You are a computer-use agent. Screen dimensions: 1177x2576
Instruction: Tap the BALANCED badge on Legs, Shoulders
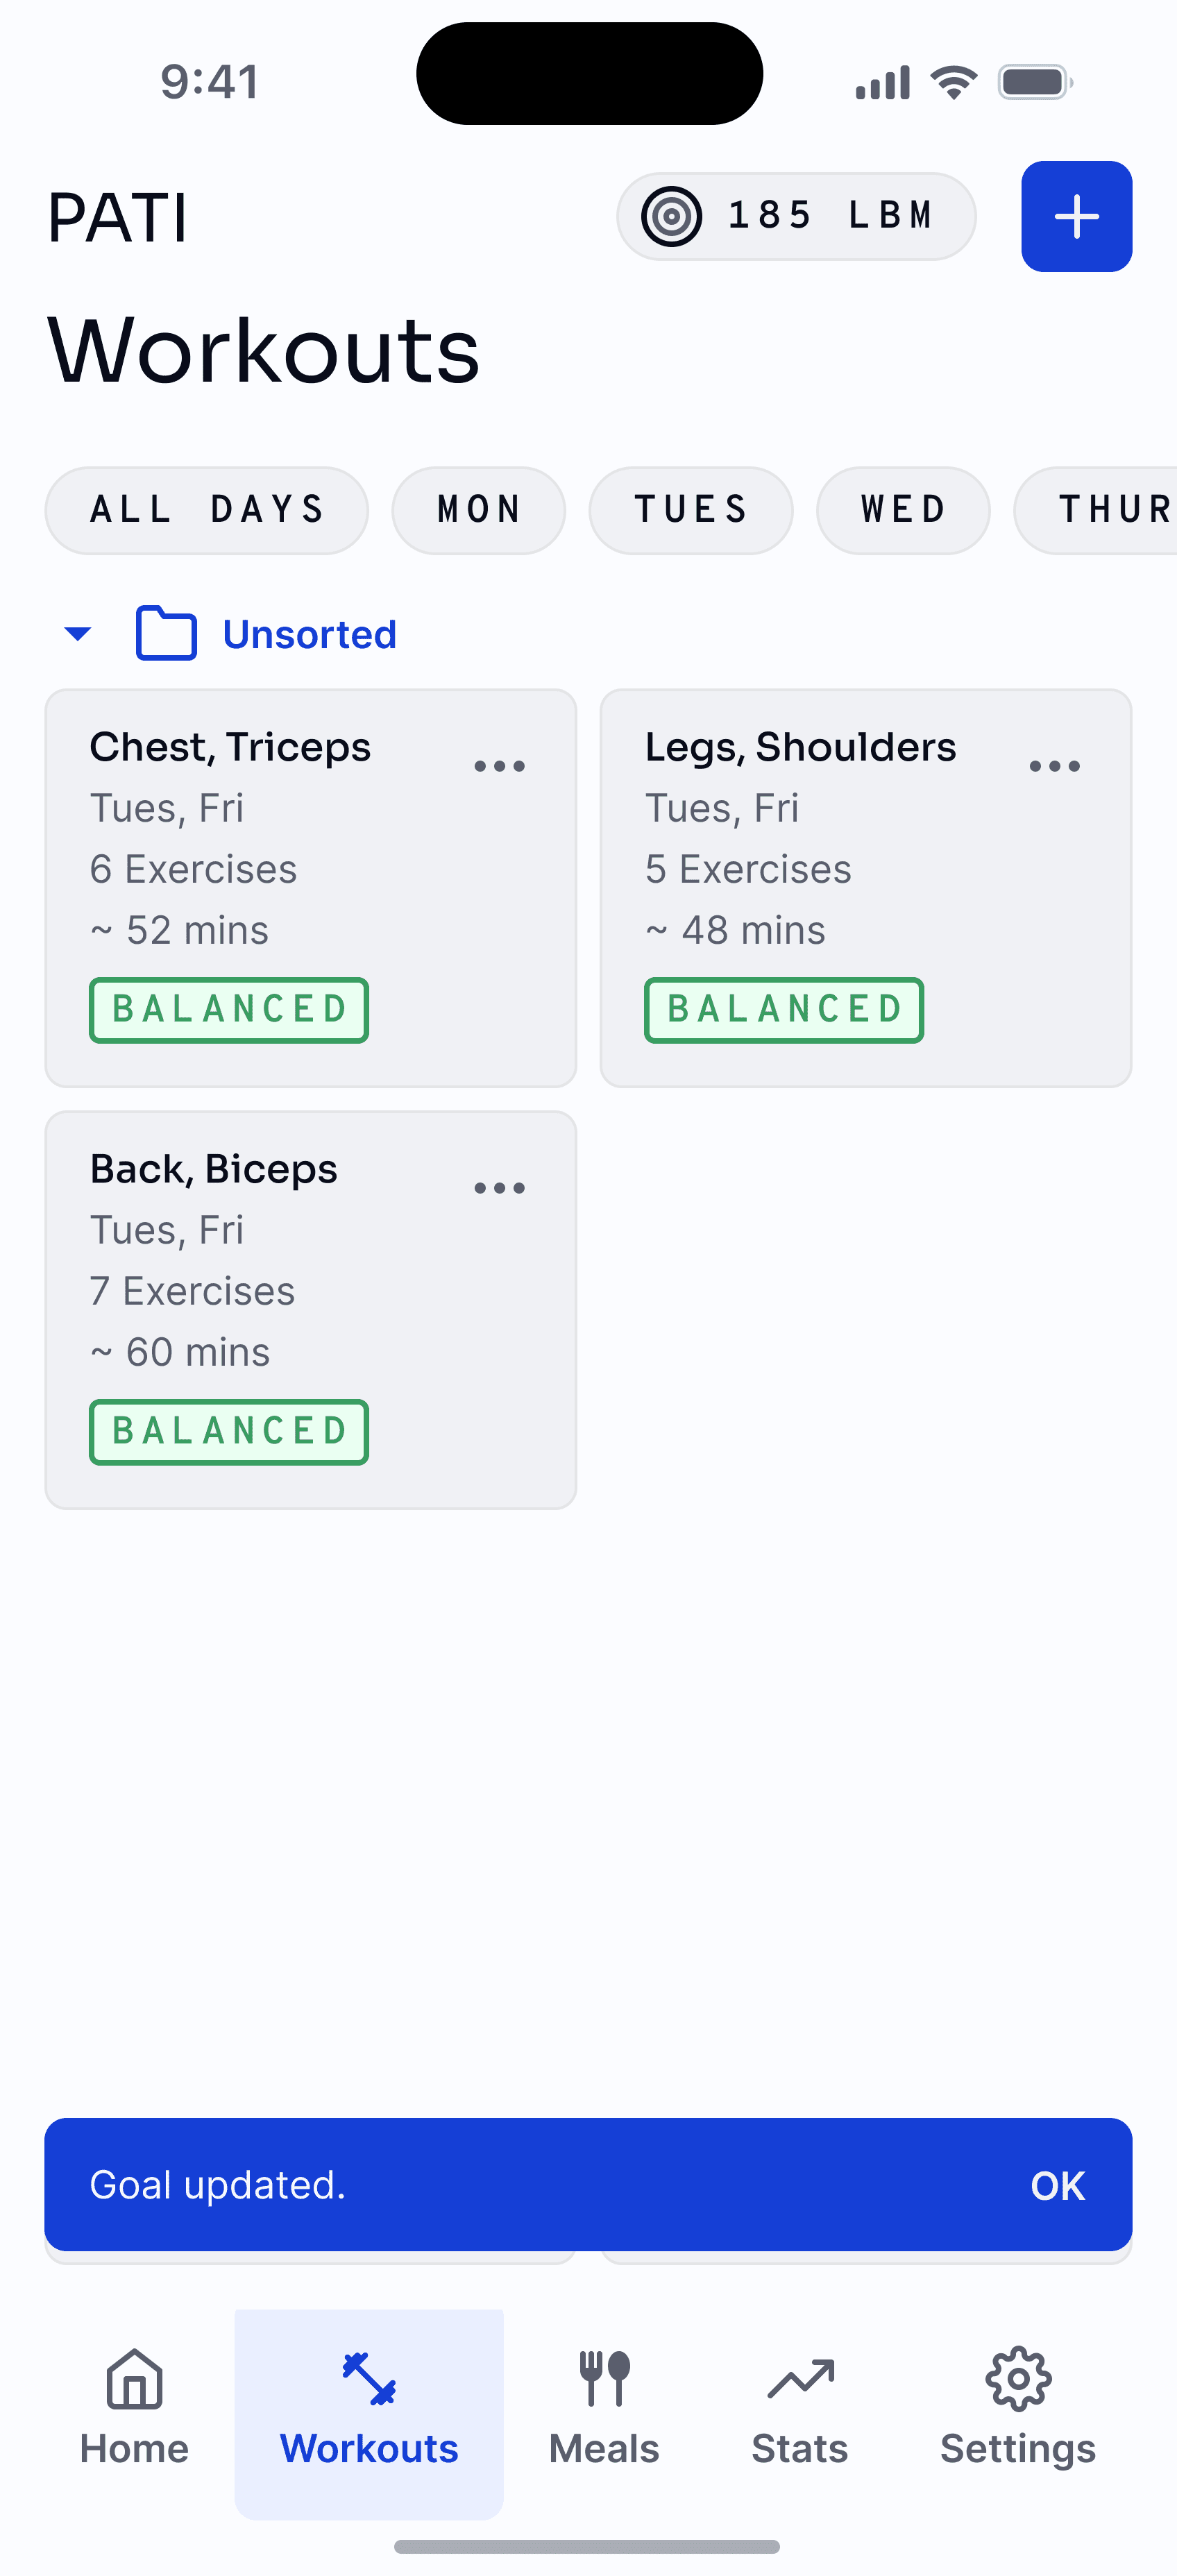tap(783, 1010)
